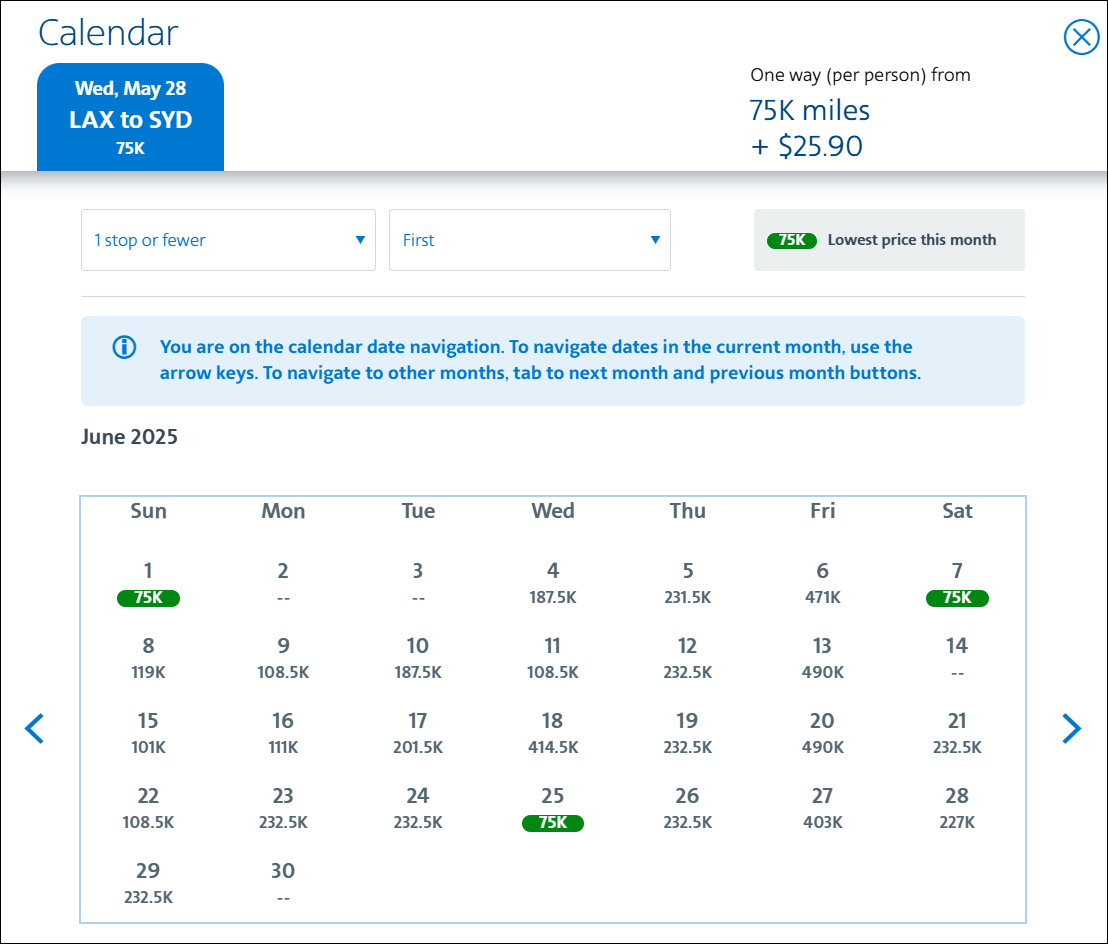1108x944 pixels.
Task: Click the '+ $25.90' fee text
Action: pos(806,146)
